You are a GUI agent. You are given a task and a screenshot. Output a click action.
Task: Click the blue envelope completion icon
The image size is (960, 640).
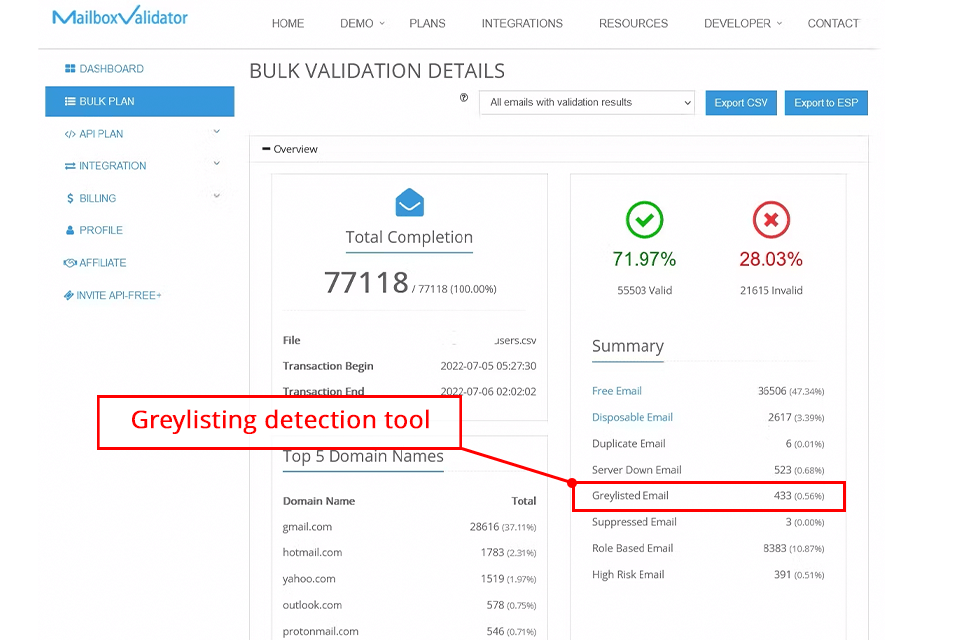coord(410,203)
